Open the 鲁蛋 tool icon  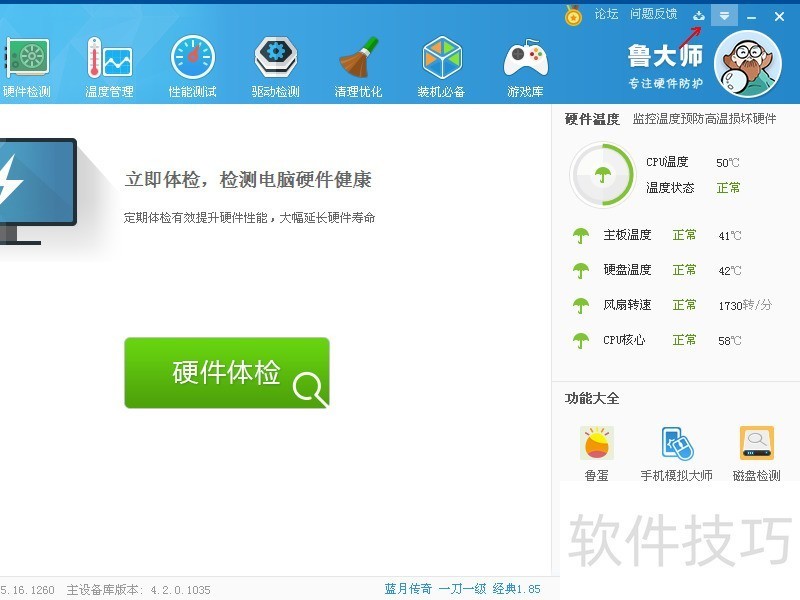596,454
